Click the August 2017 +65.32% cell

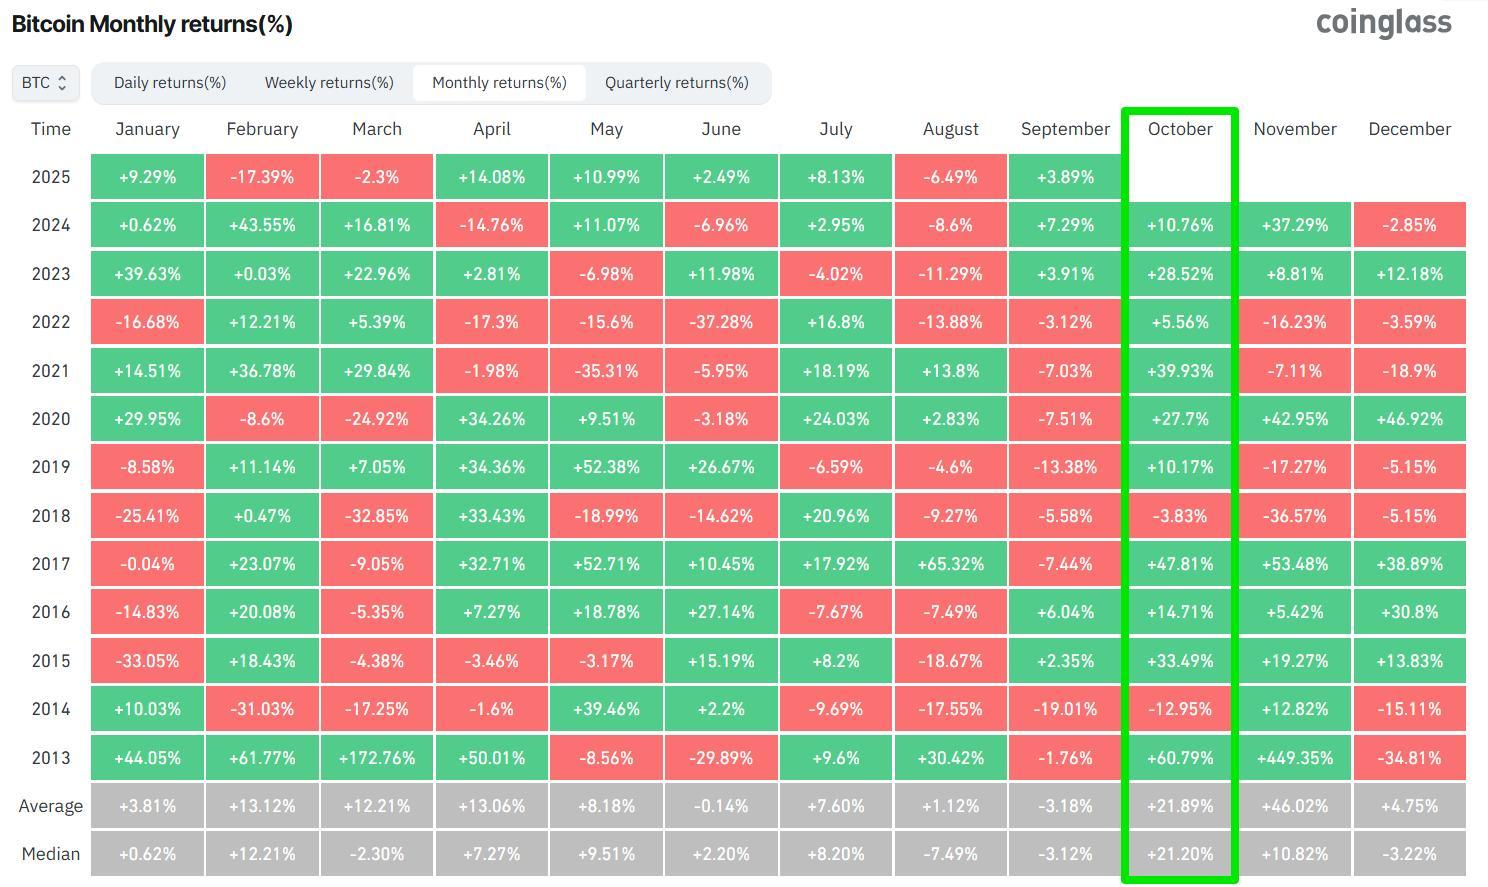click(x=950, y=564)
